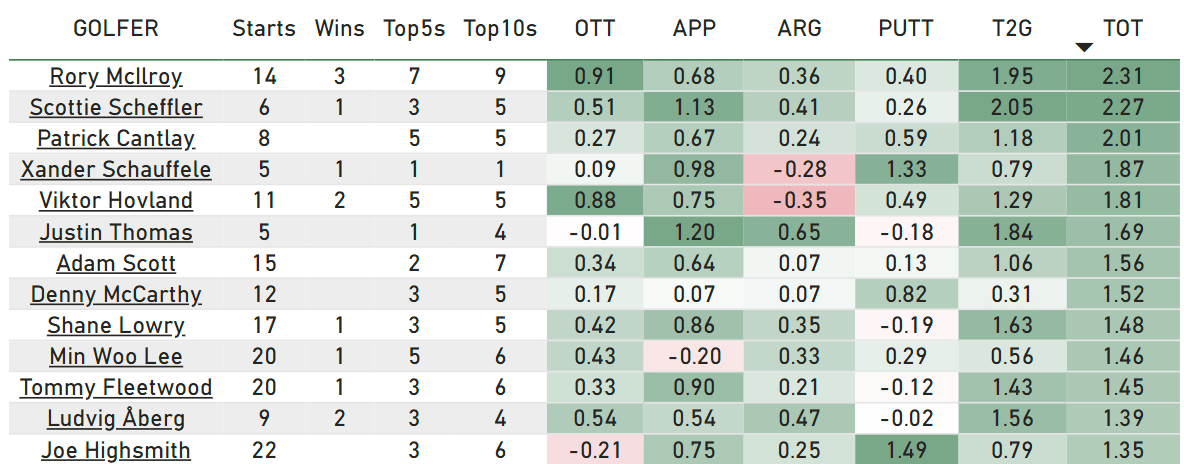Sort table by Starts column header

click(264, 29)
